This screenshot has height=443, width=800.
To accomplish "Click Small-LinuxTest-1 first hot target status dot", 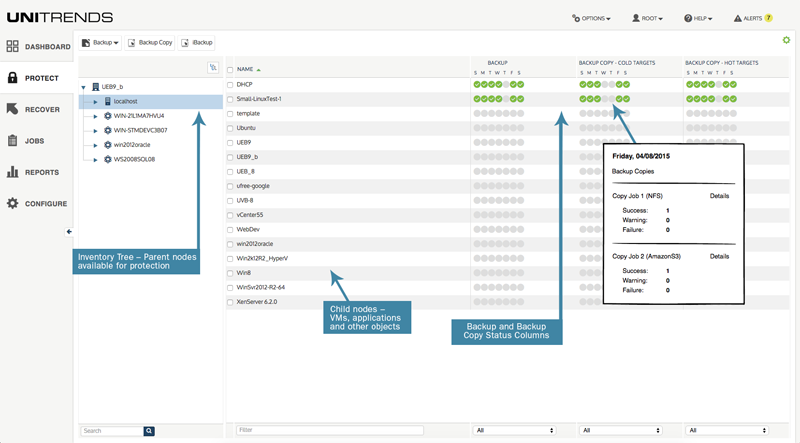I will tap(690, 99).
